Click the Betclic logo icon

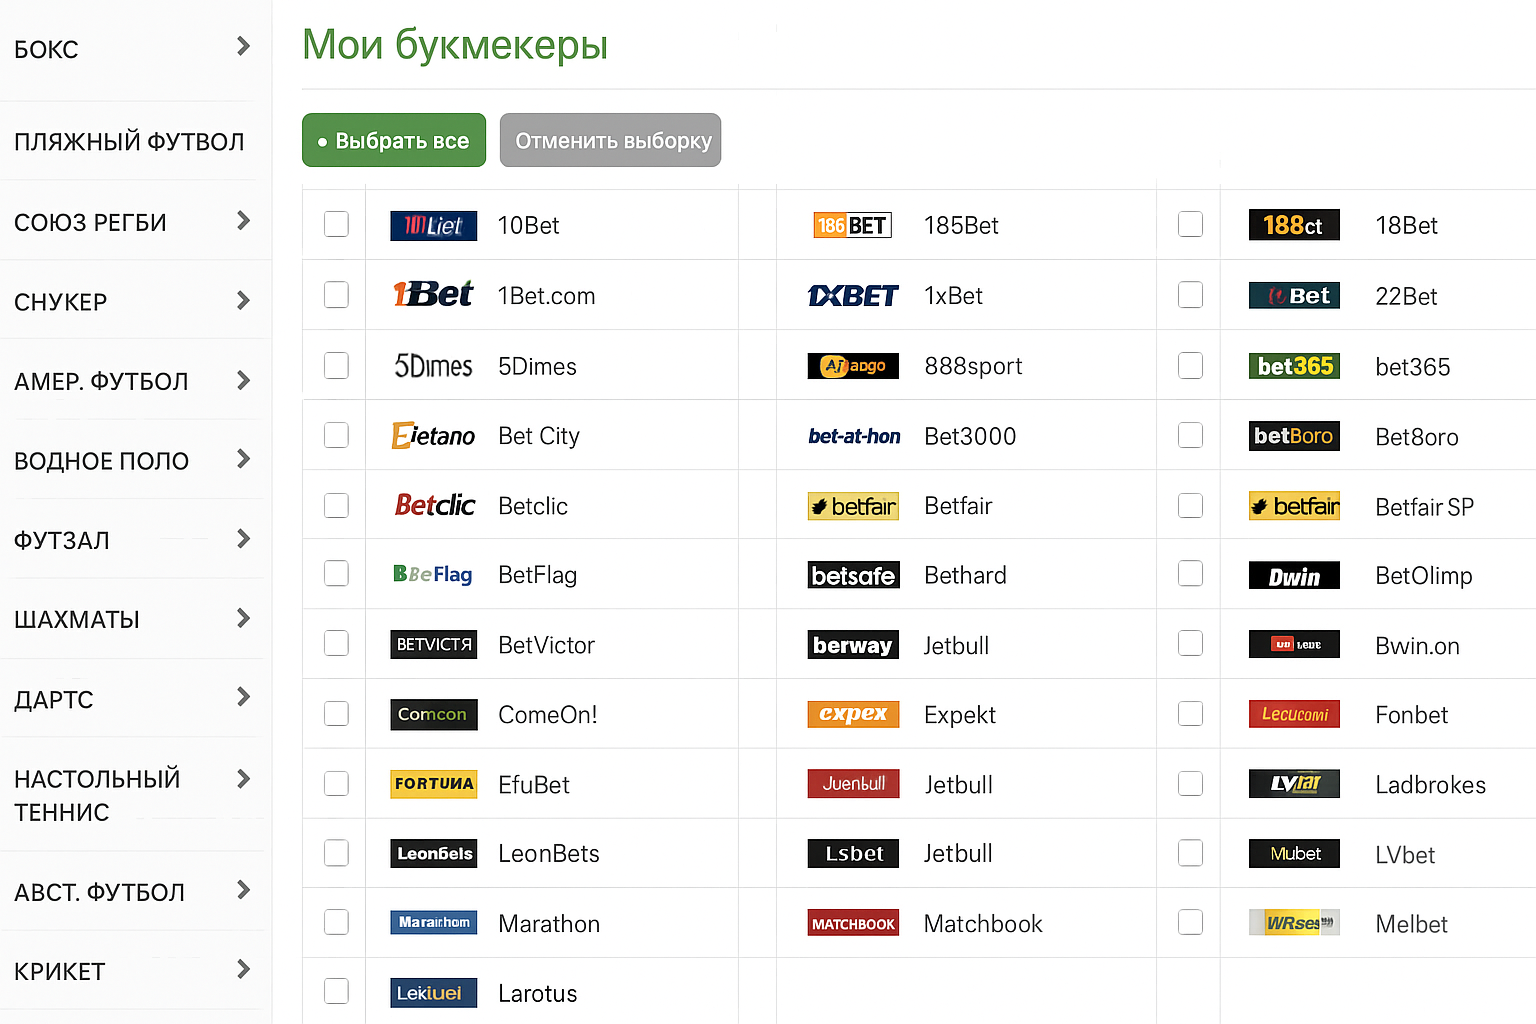tap(434, 505)
